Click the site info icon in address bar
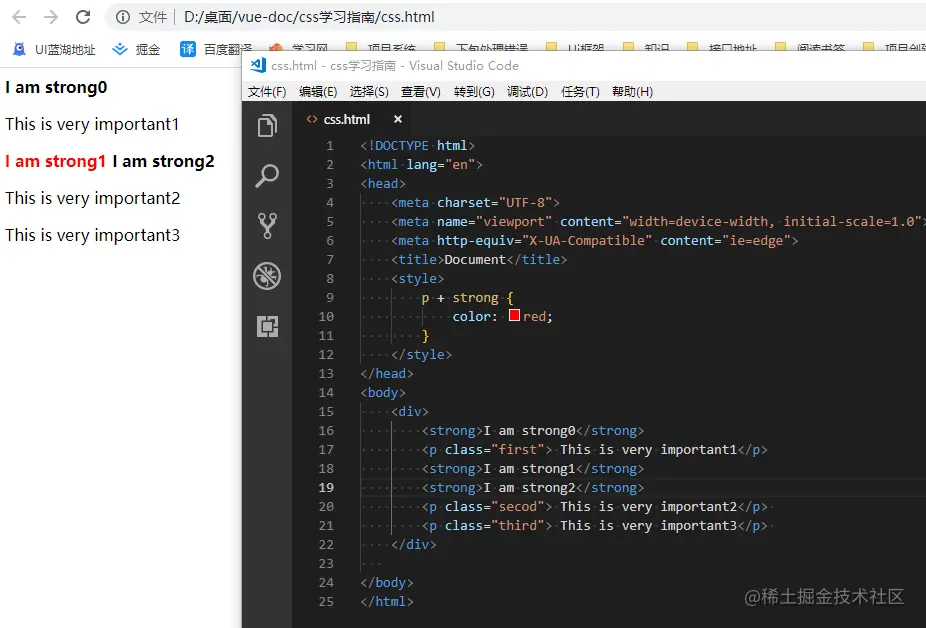926x628 pixels. (123, 17)
